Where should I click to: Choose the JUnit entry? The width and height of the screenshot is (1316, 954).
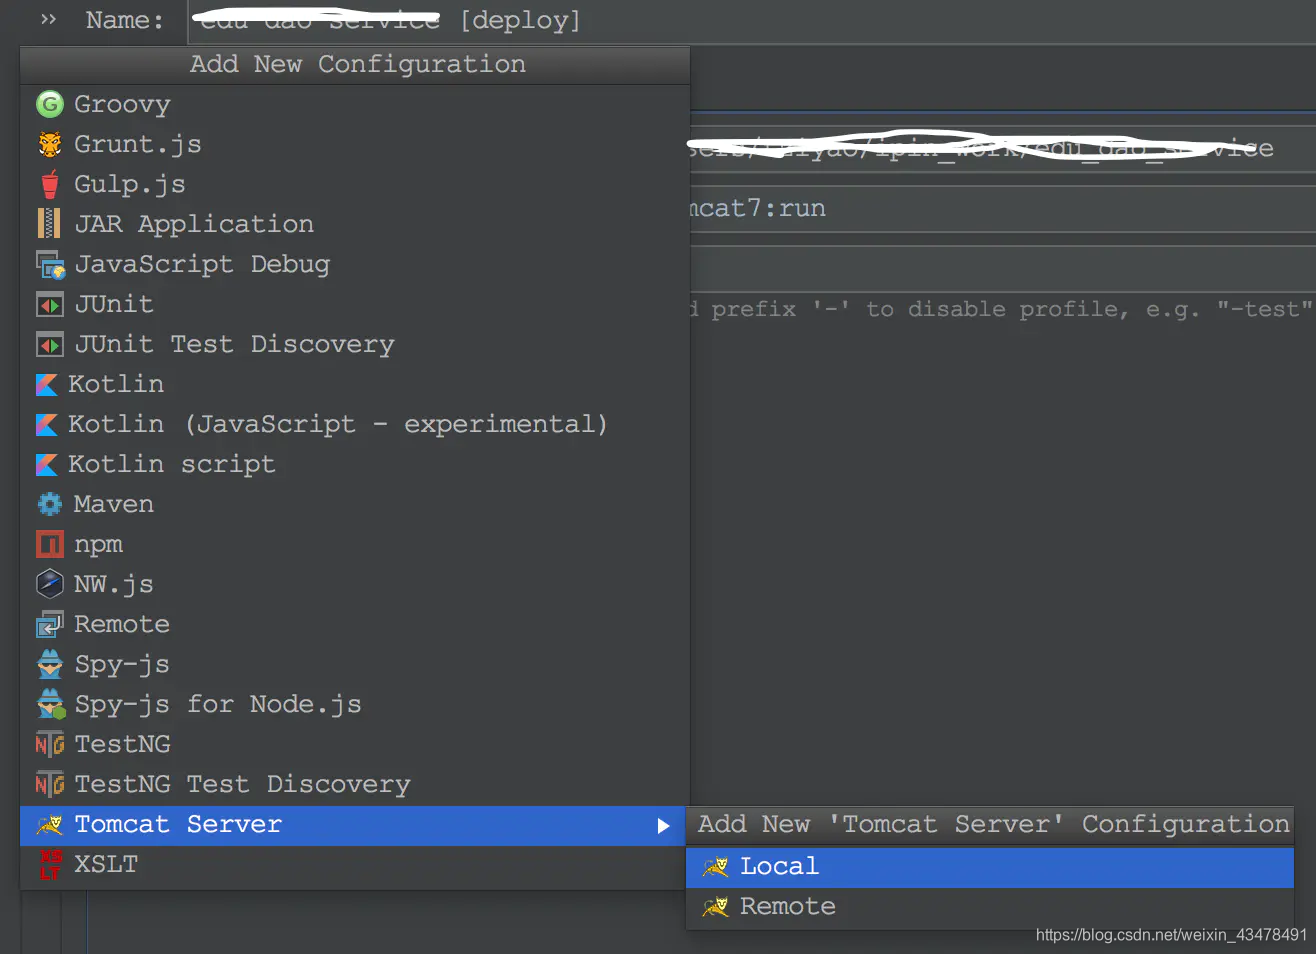coord(355,304)
